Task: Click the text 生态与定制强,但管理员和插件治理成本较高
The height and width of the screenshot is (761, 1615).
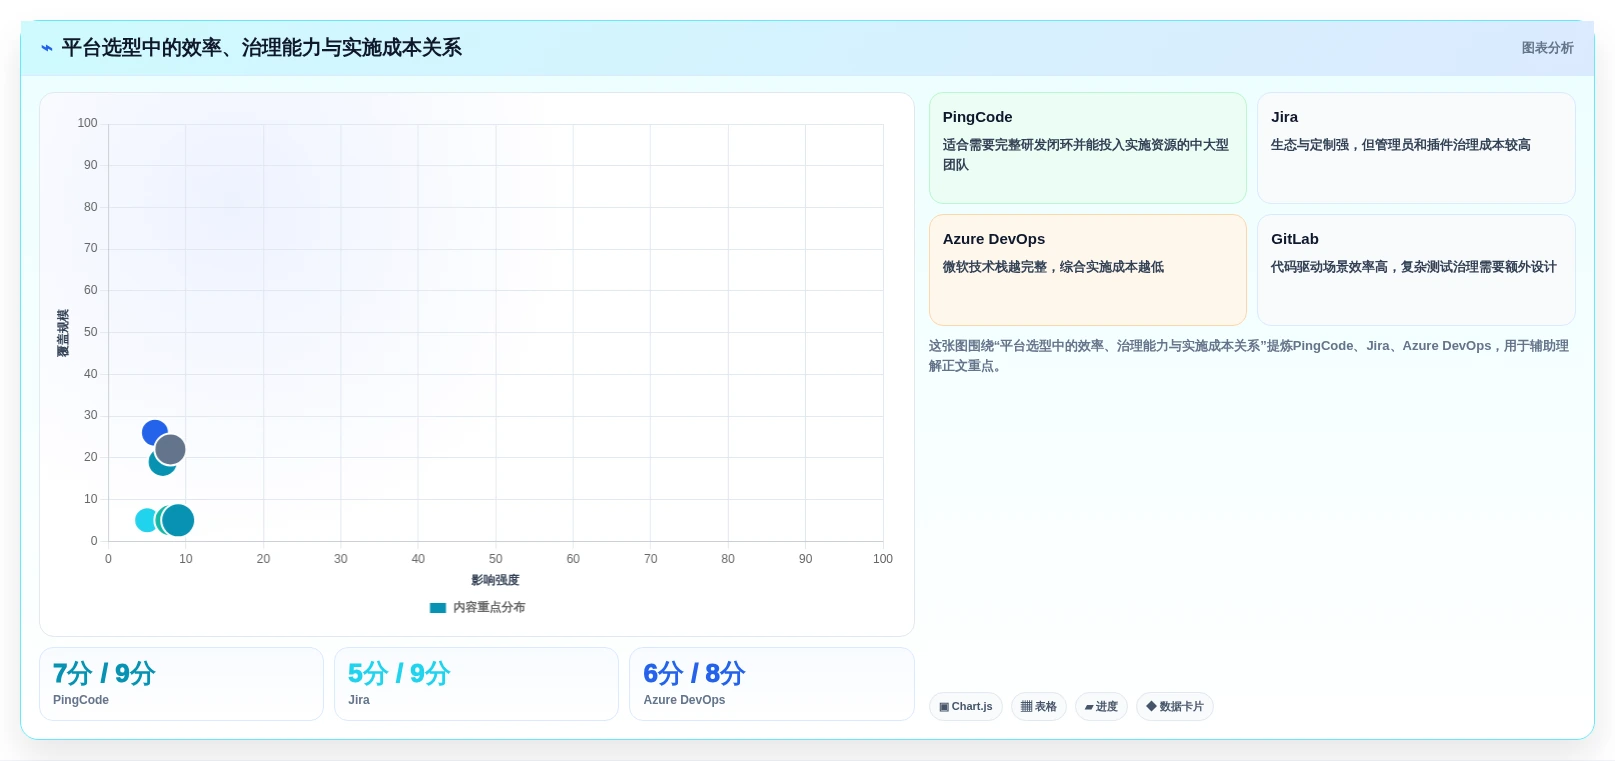Action: [1400, 145]
